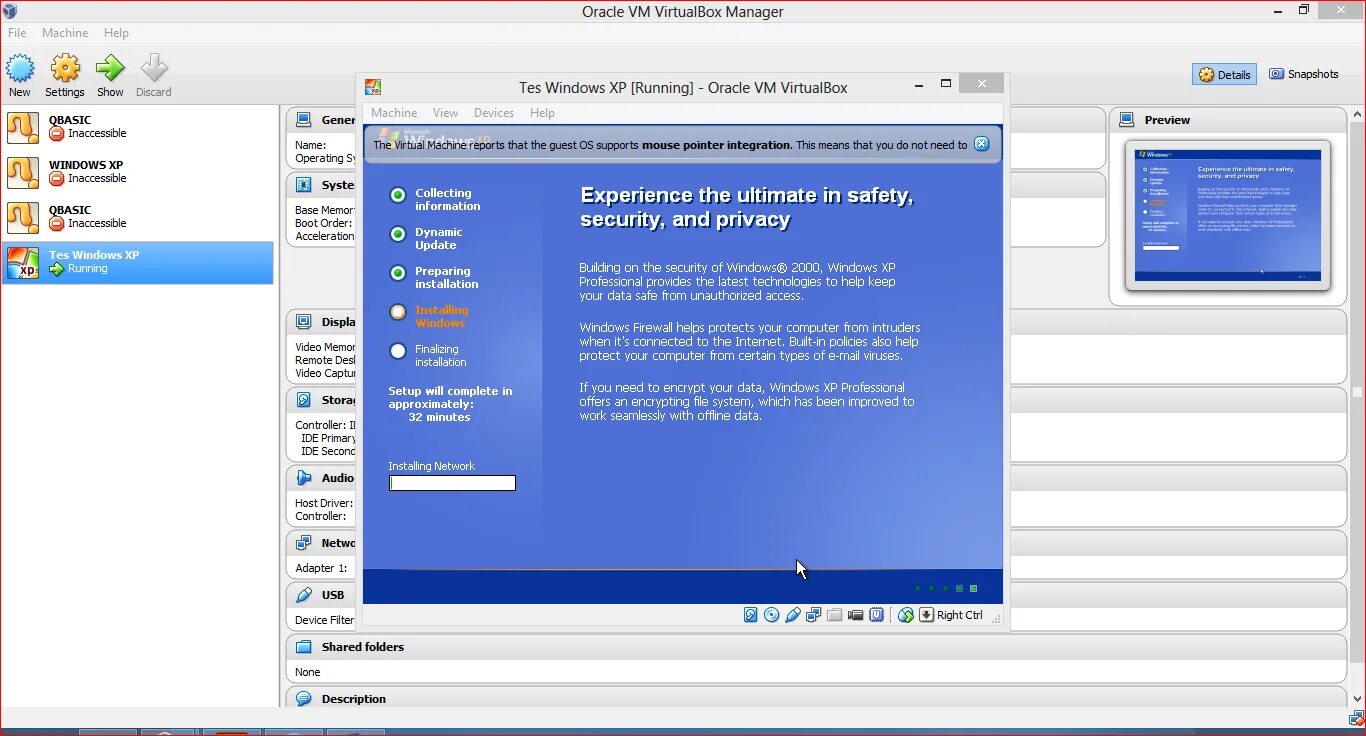This screenshot has width=1366, height=736.
Task: Click the Preview section monitor icon
Action: (1127, 120)
